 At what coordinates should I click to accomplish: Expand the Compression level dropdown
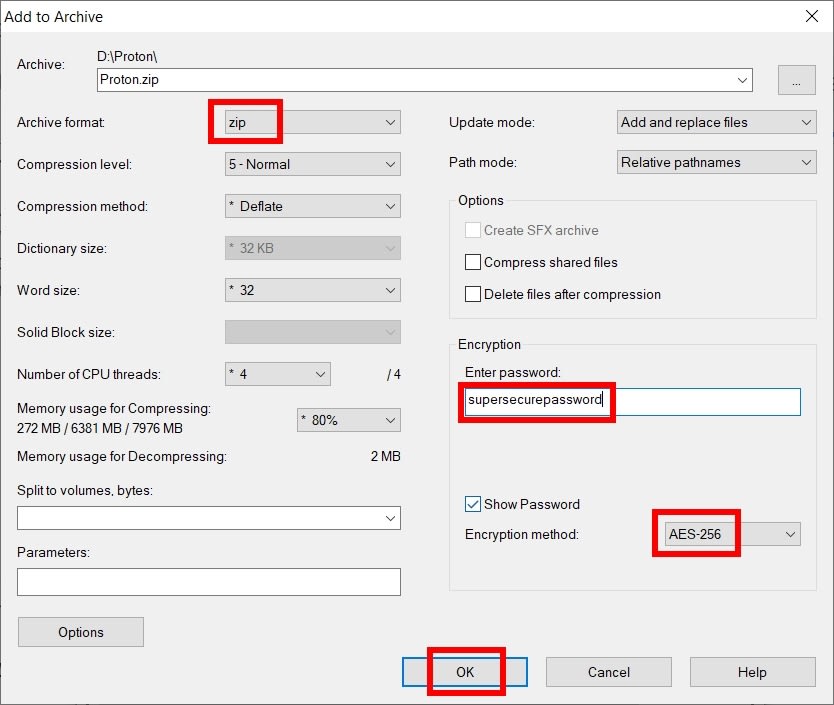[313, 164]
